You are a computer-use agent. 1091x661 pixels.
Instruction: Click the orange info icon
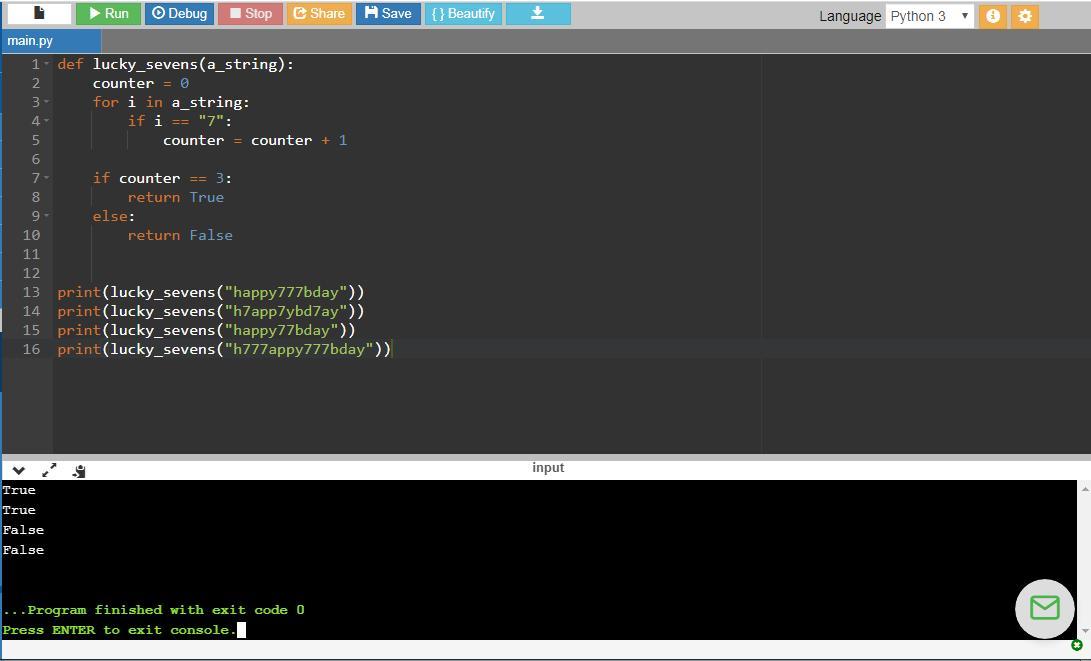992,16
